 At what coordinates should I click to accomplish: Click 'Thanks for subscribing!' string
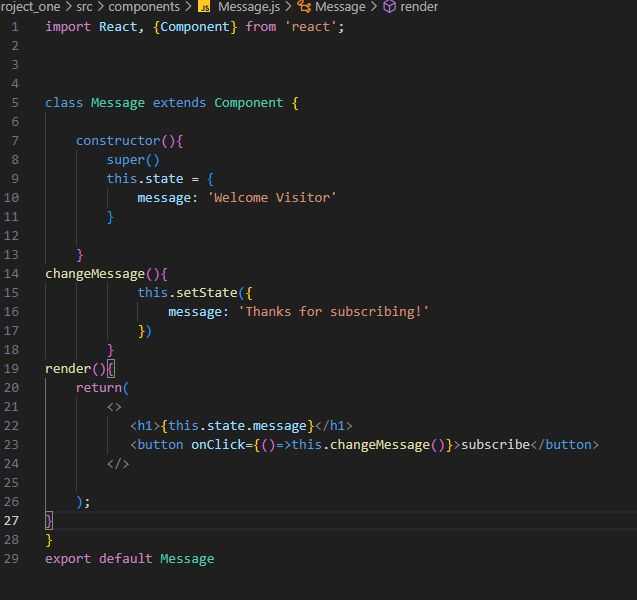tap(333, 312)
